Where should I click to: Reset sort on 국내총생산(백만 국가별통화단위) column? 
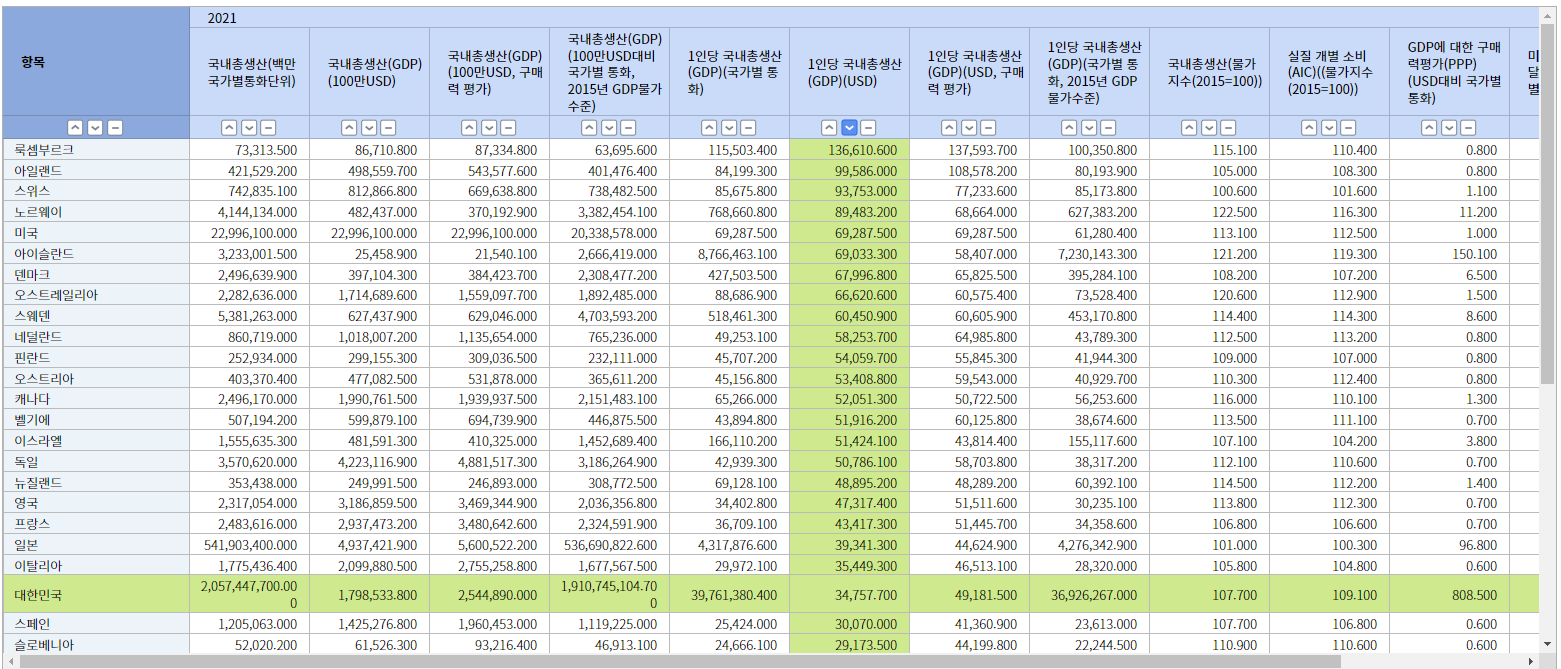pyautogui.click(x=269, y=128)
